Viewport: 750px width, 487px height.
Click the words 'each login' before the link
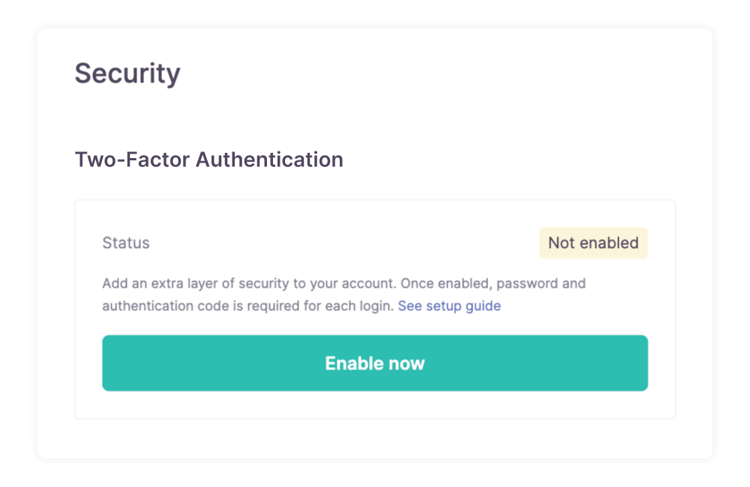pos(358,306)
